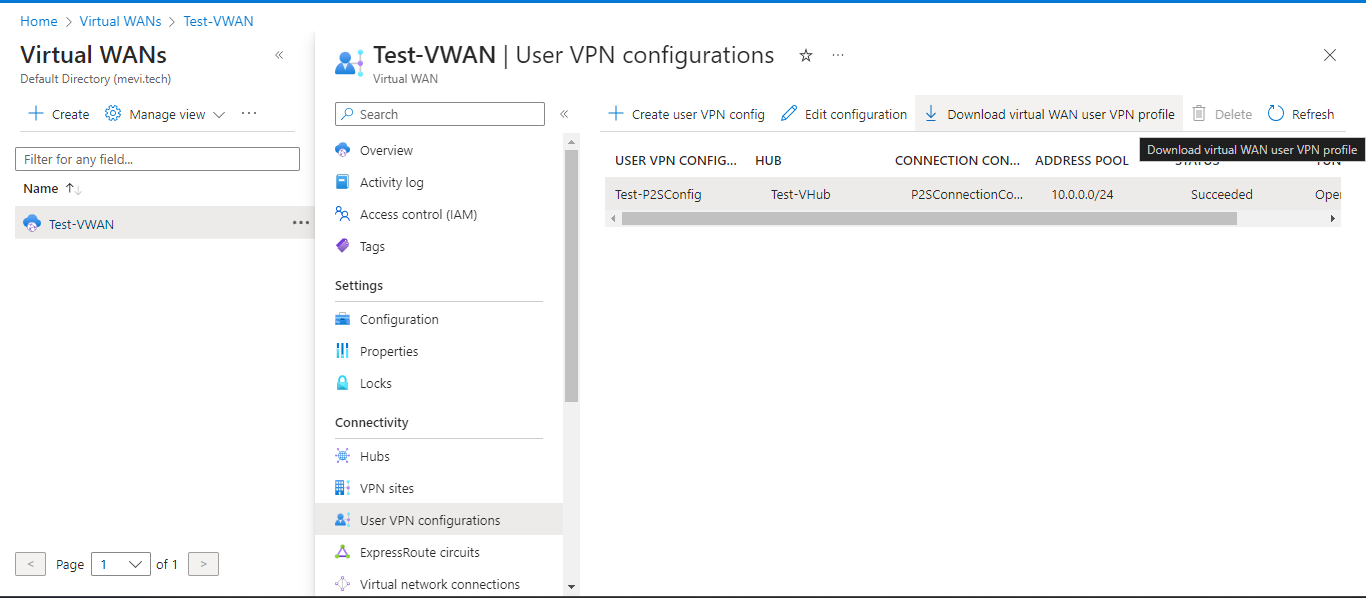
Task: Click the Properties icon
Action: tap(343, 351)
